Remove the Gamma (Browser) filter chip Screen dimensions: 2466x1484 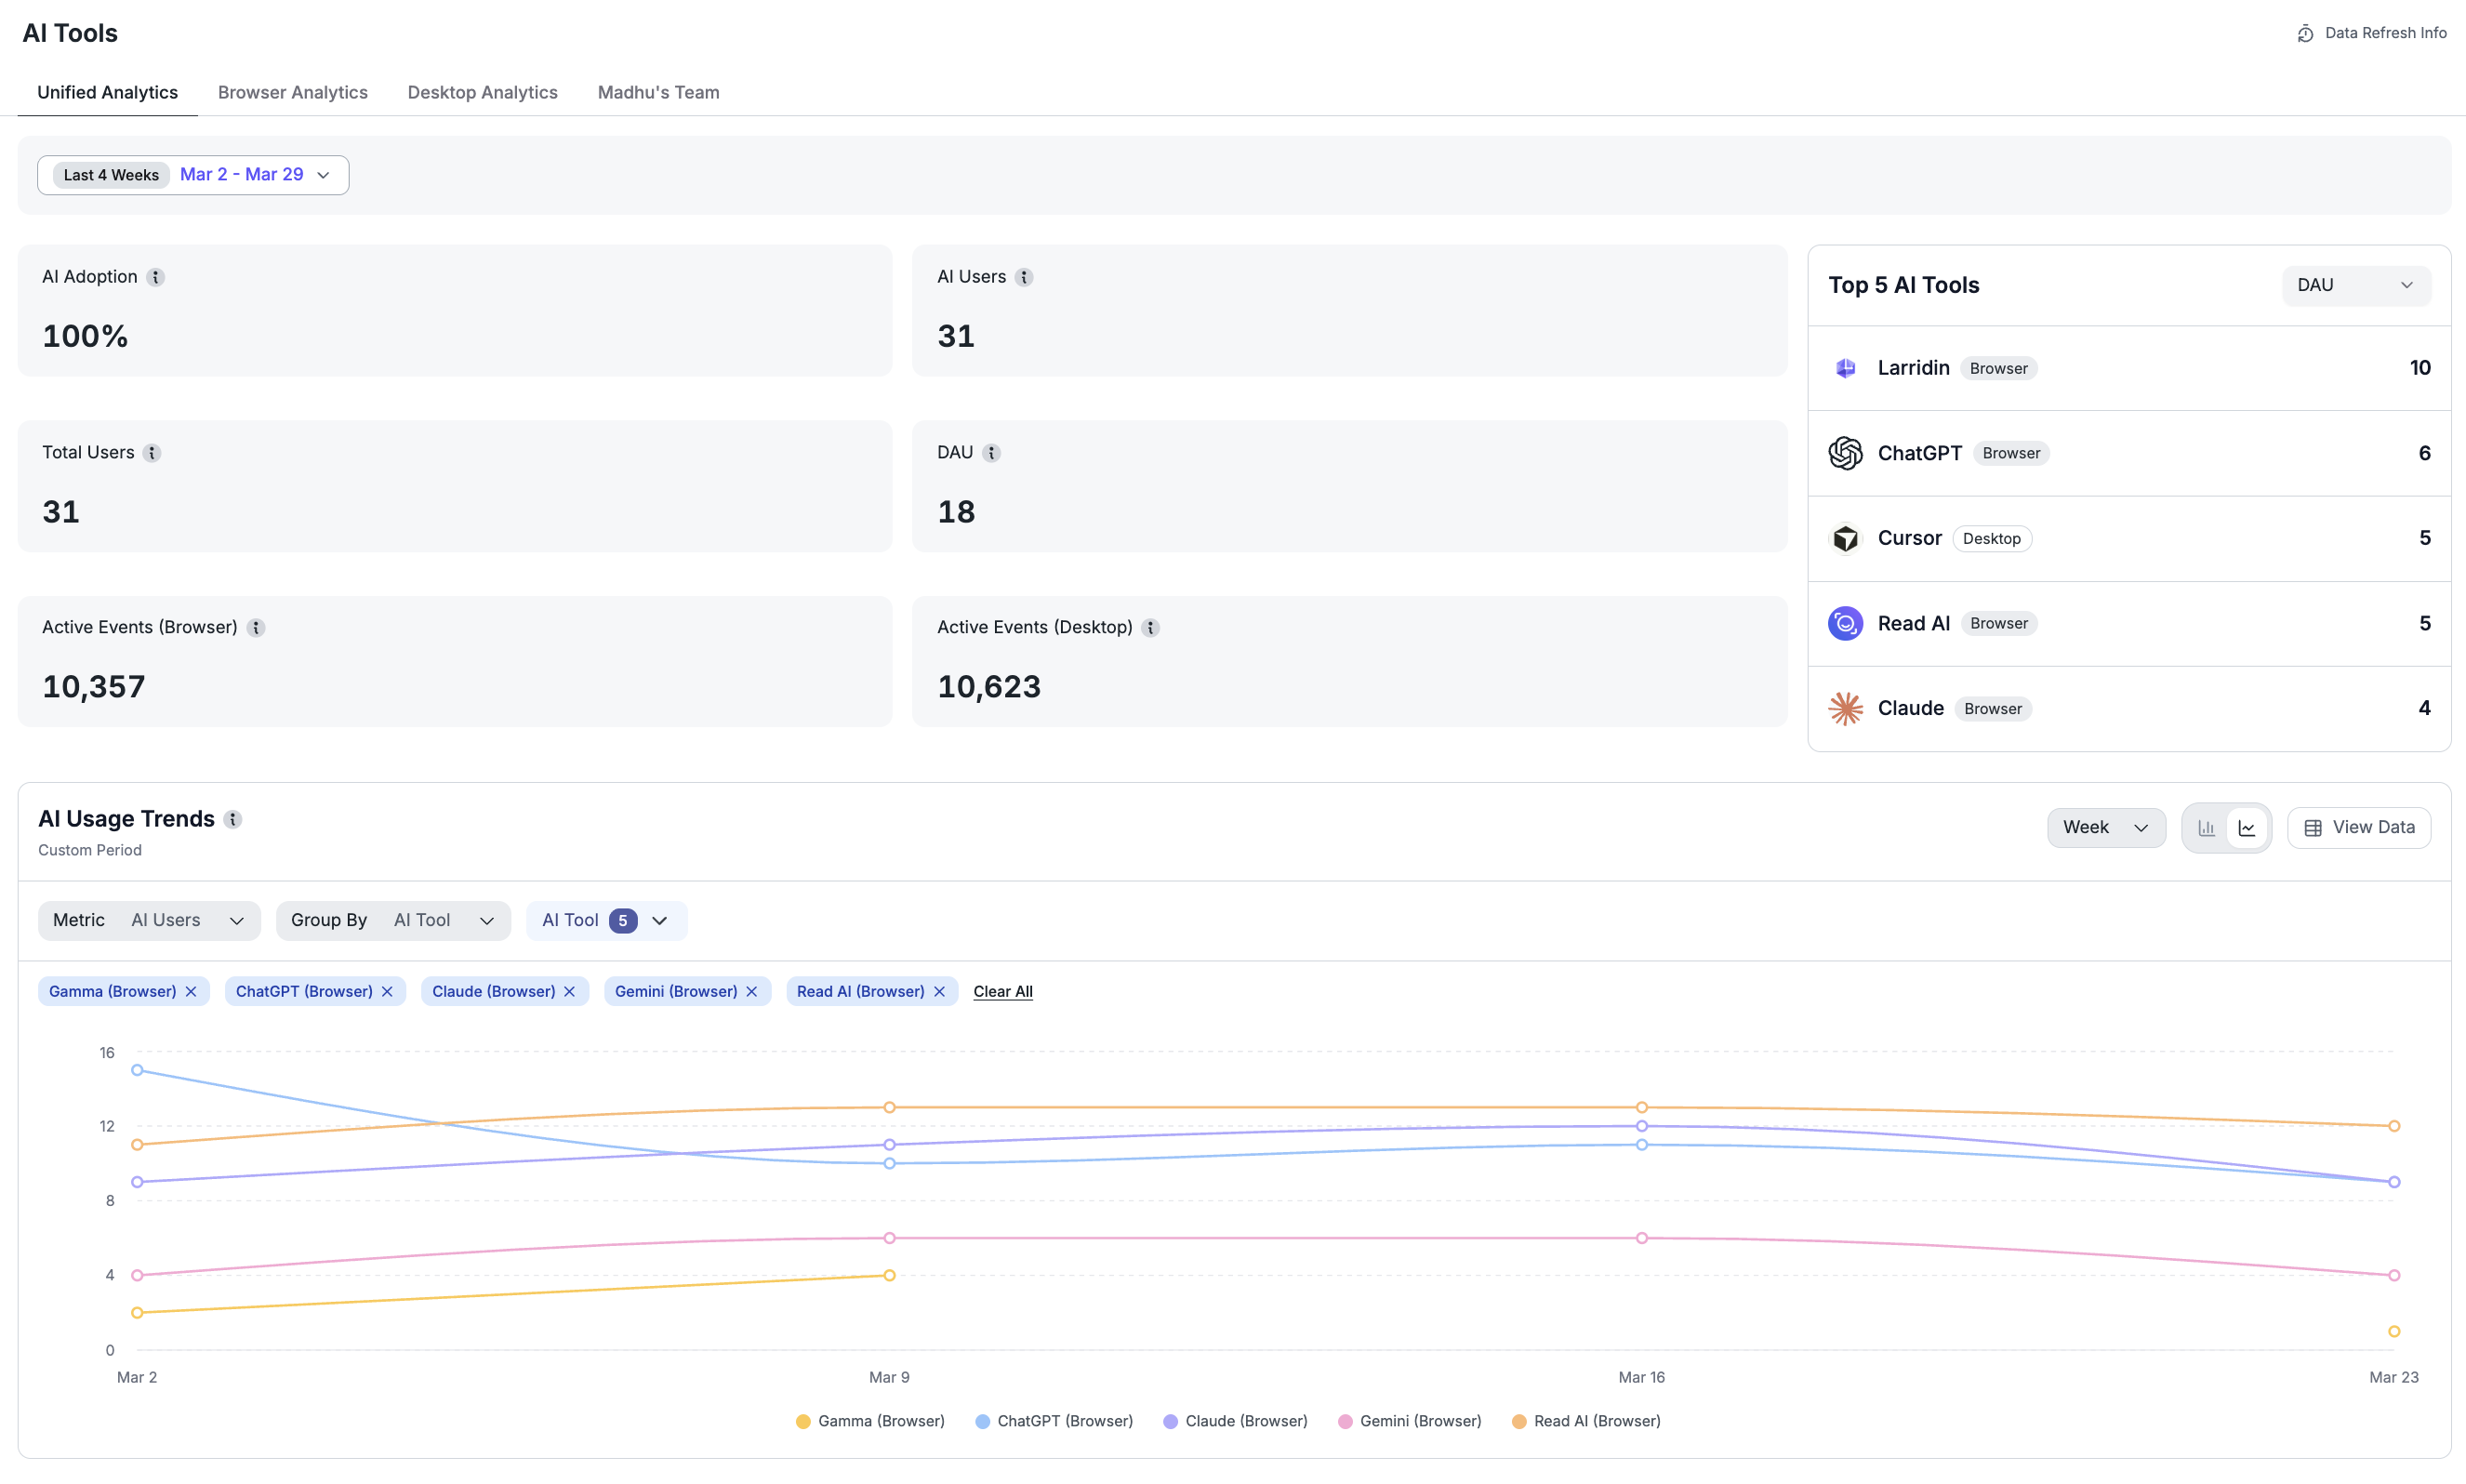coord(191,991)
